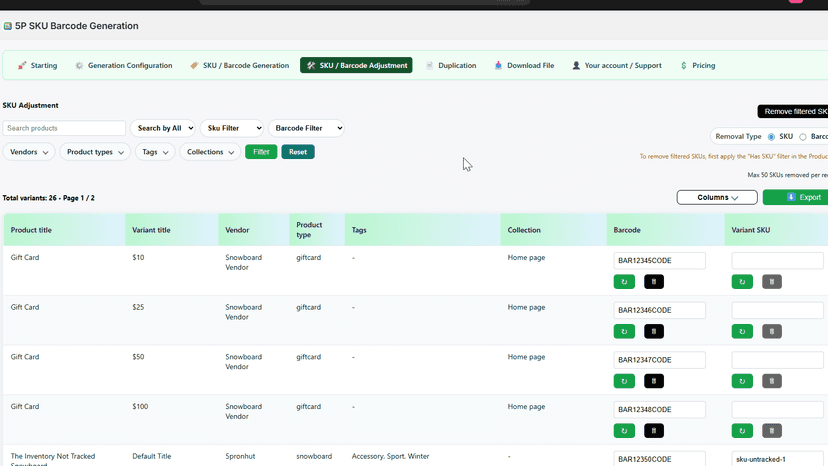Click the BAR12348CODE barcode field
This screenshot has height=466, width=828.
[659, 409]
